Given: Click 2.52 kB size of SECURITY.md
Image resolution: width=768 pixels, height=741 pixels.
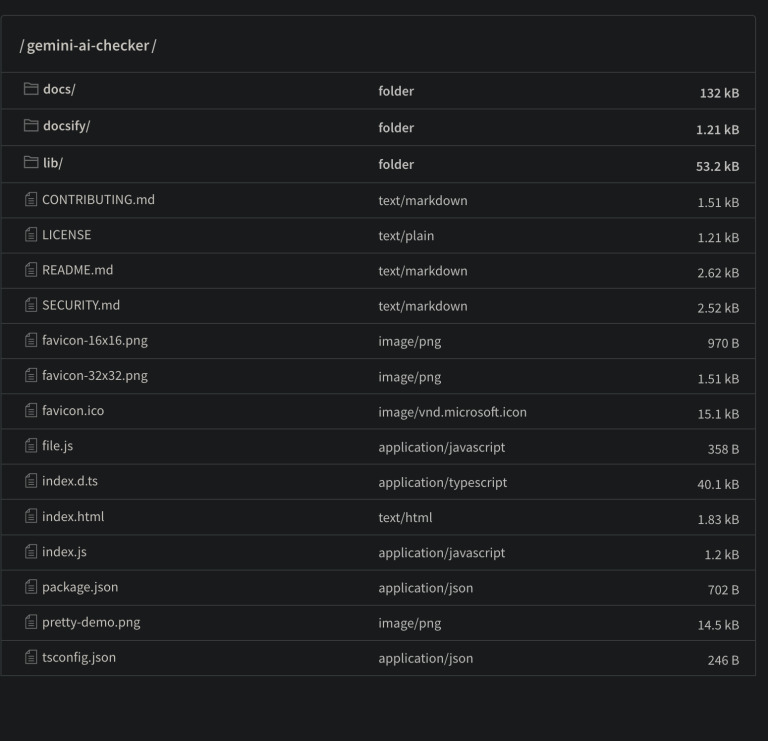Looking at the screenshot, I should pyautogui.click(x=718, y=308).
